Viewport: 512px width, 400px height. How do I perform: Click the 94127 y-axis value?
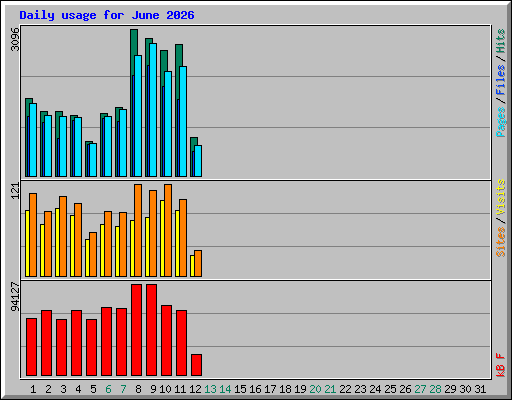click(15, 297)
